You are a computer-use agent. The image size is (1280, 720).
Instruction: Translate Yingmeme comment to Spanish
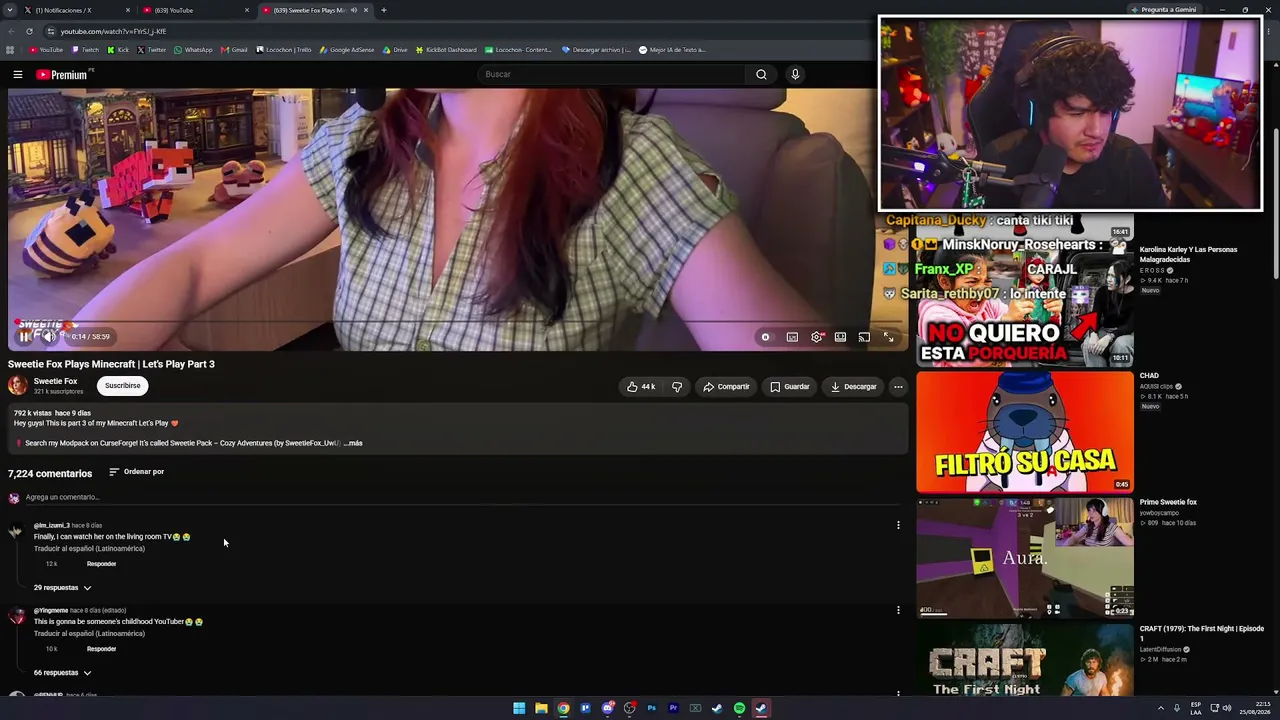pos(89,634)
